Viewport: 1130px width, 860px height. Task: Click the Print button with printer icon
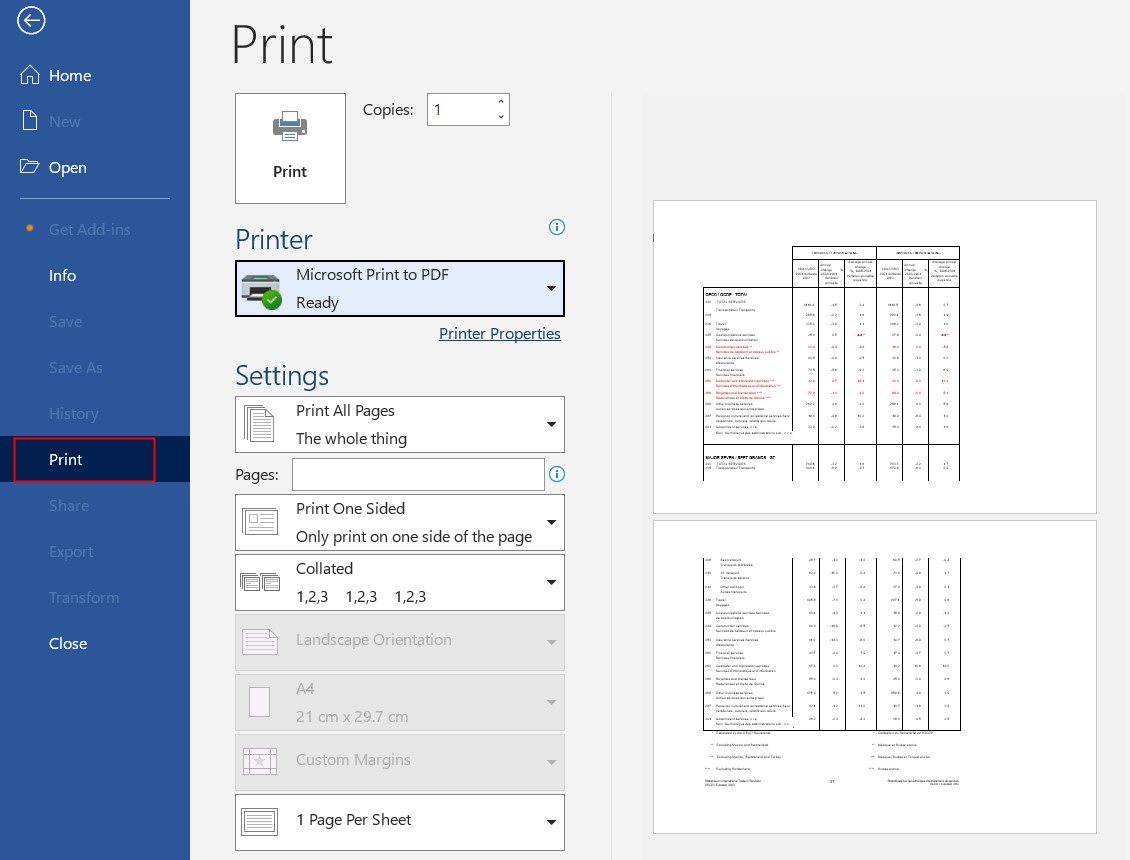(x=290, y=146)
